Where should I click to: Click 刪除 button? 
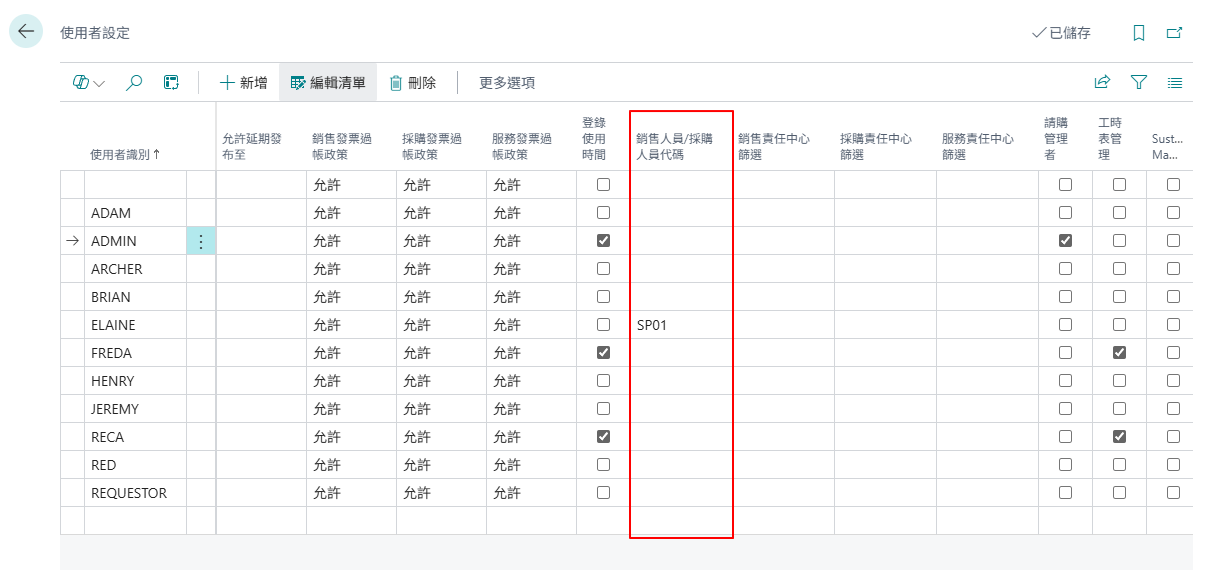pos(413,83)
